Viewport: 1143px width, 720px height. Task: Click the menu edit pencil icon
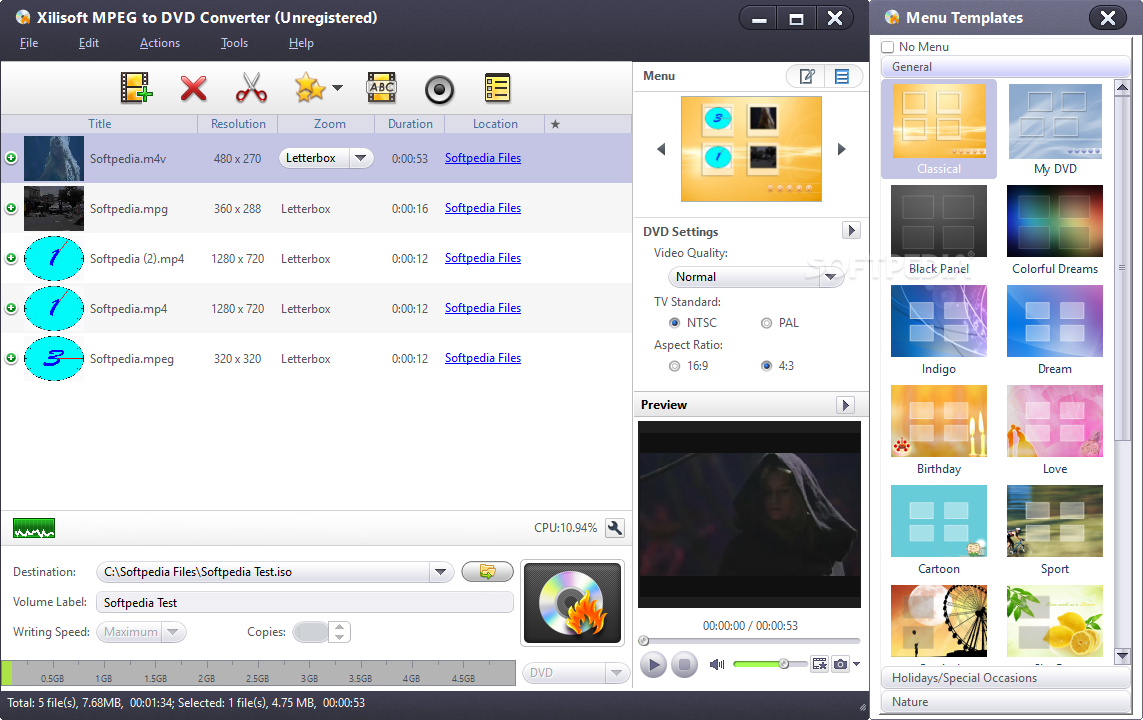pos(806,76)
